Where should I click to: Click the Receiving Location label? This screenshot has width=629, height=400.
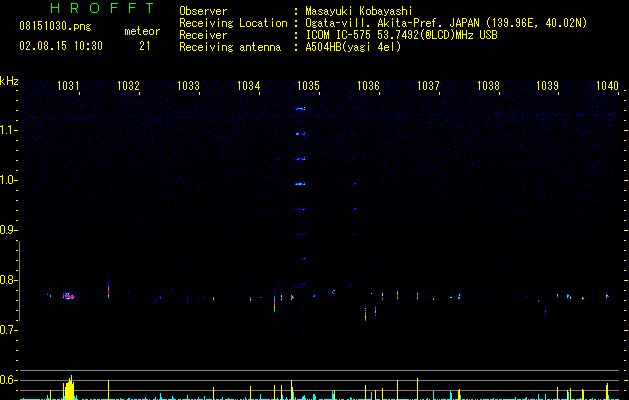point(233,23)
